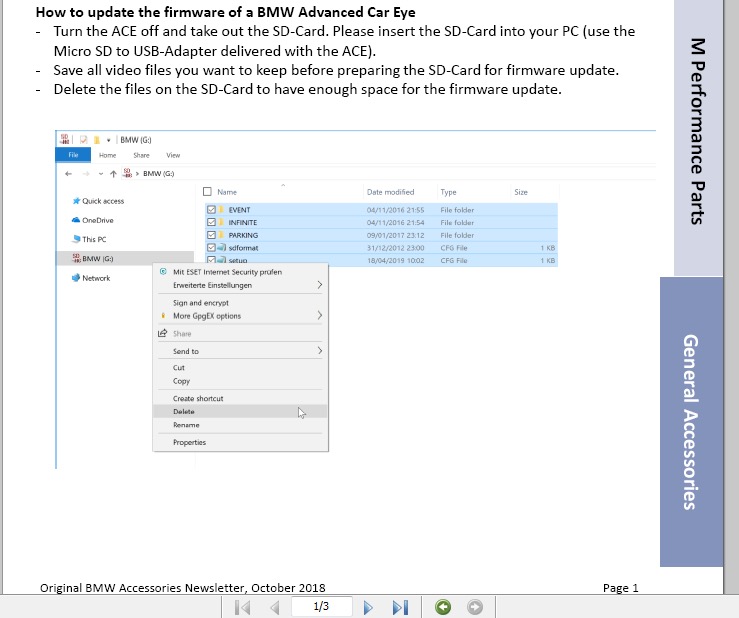This screenshot has height=618, width=739.
Task: Expand the Send to submenu
Action: (x=240, y=351)
